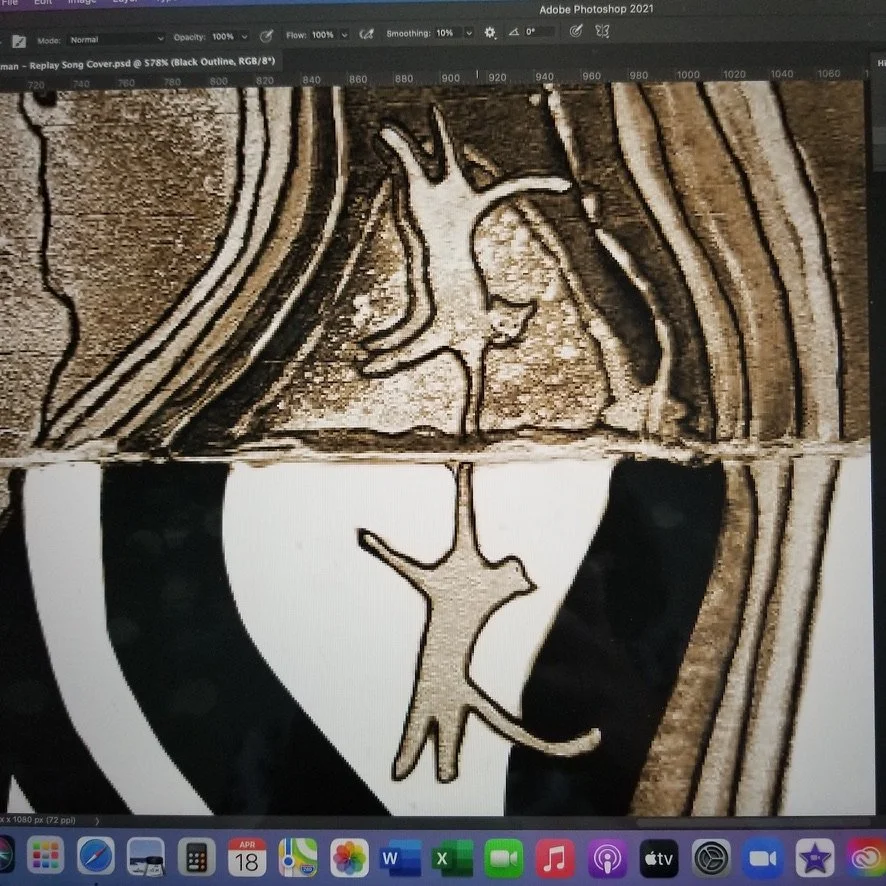Open FaceTime from the Dock
886x886 pixels.
click(x=503, y=858)
